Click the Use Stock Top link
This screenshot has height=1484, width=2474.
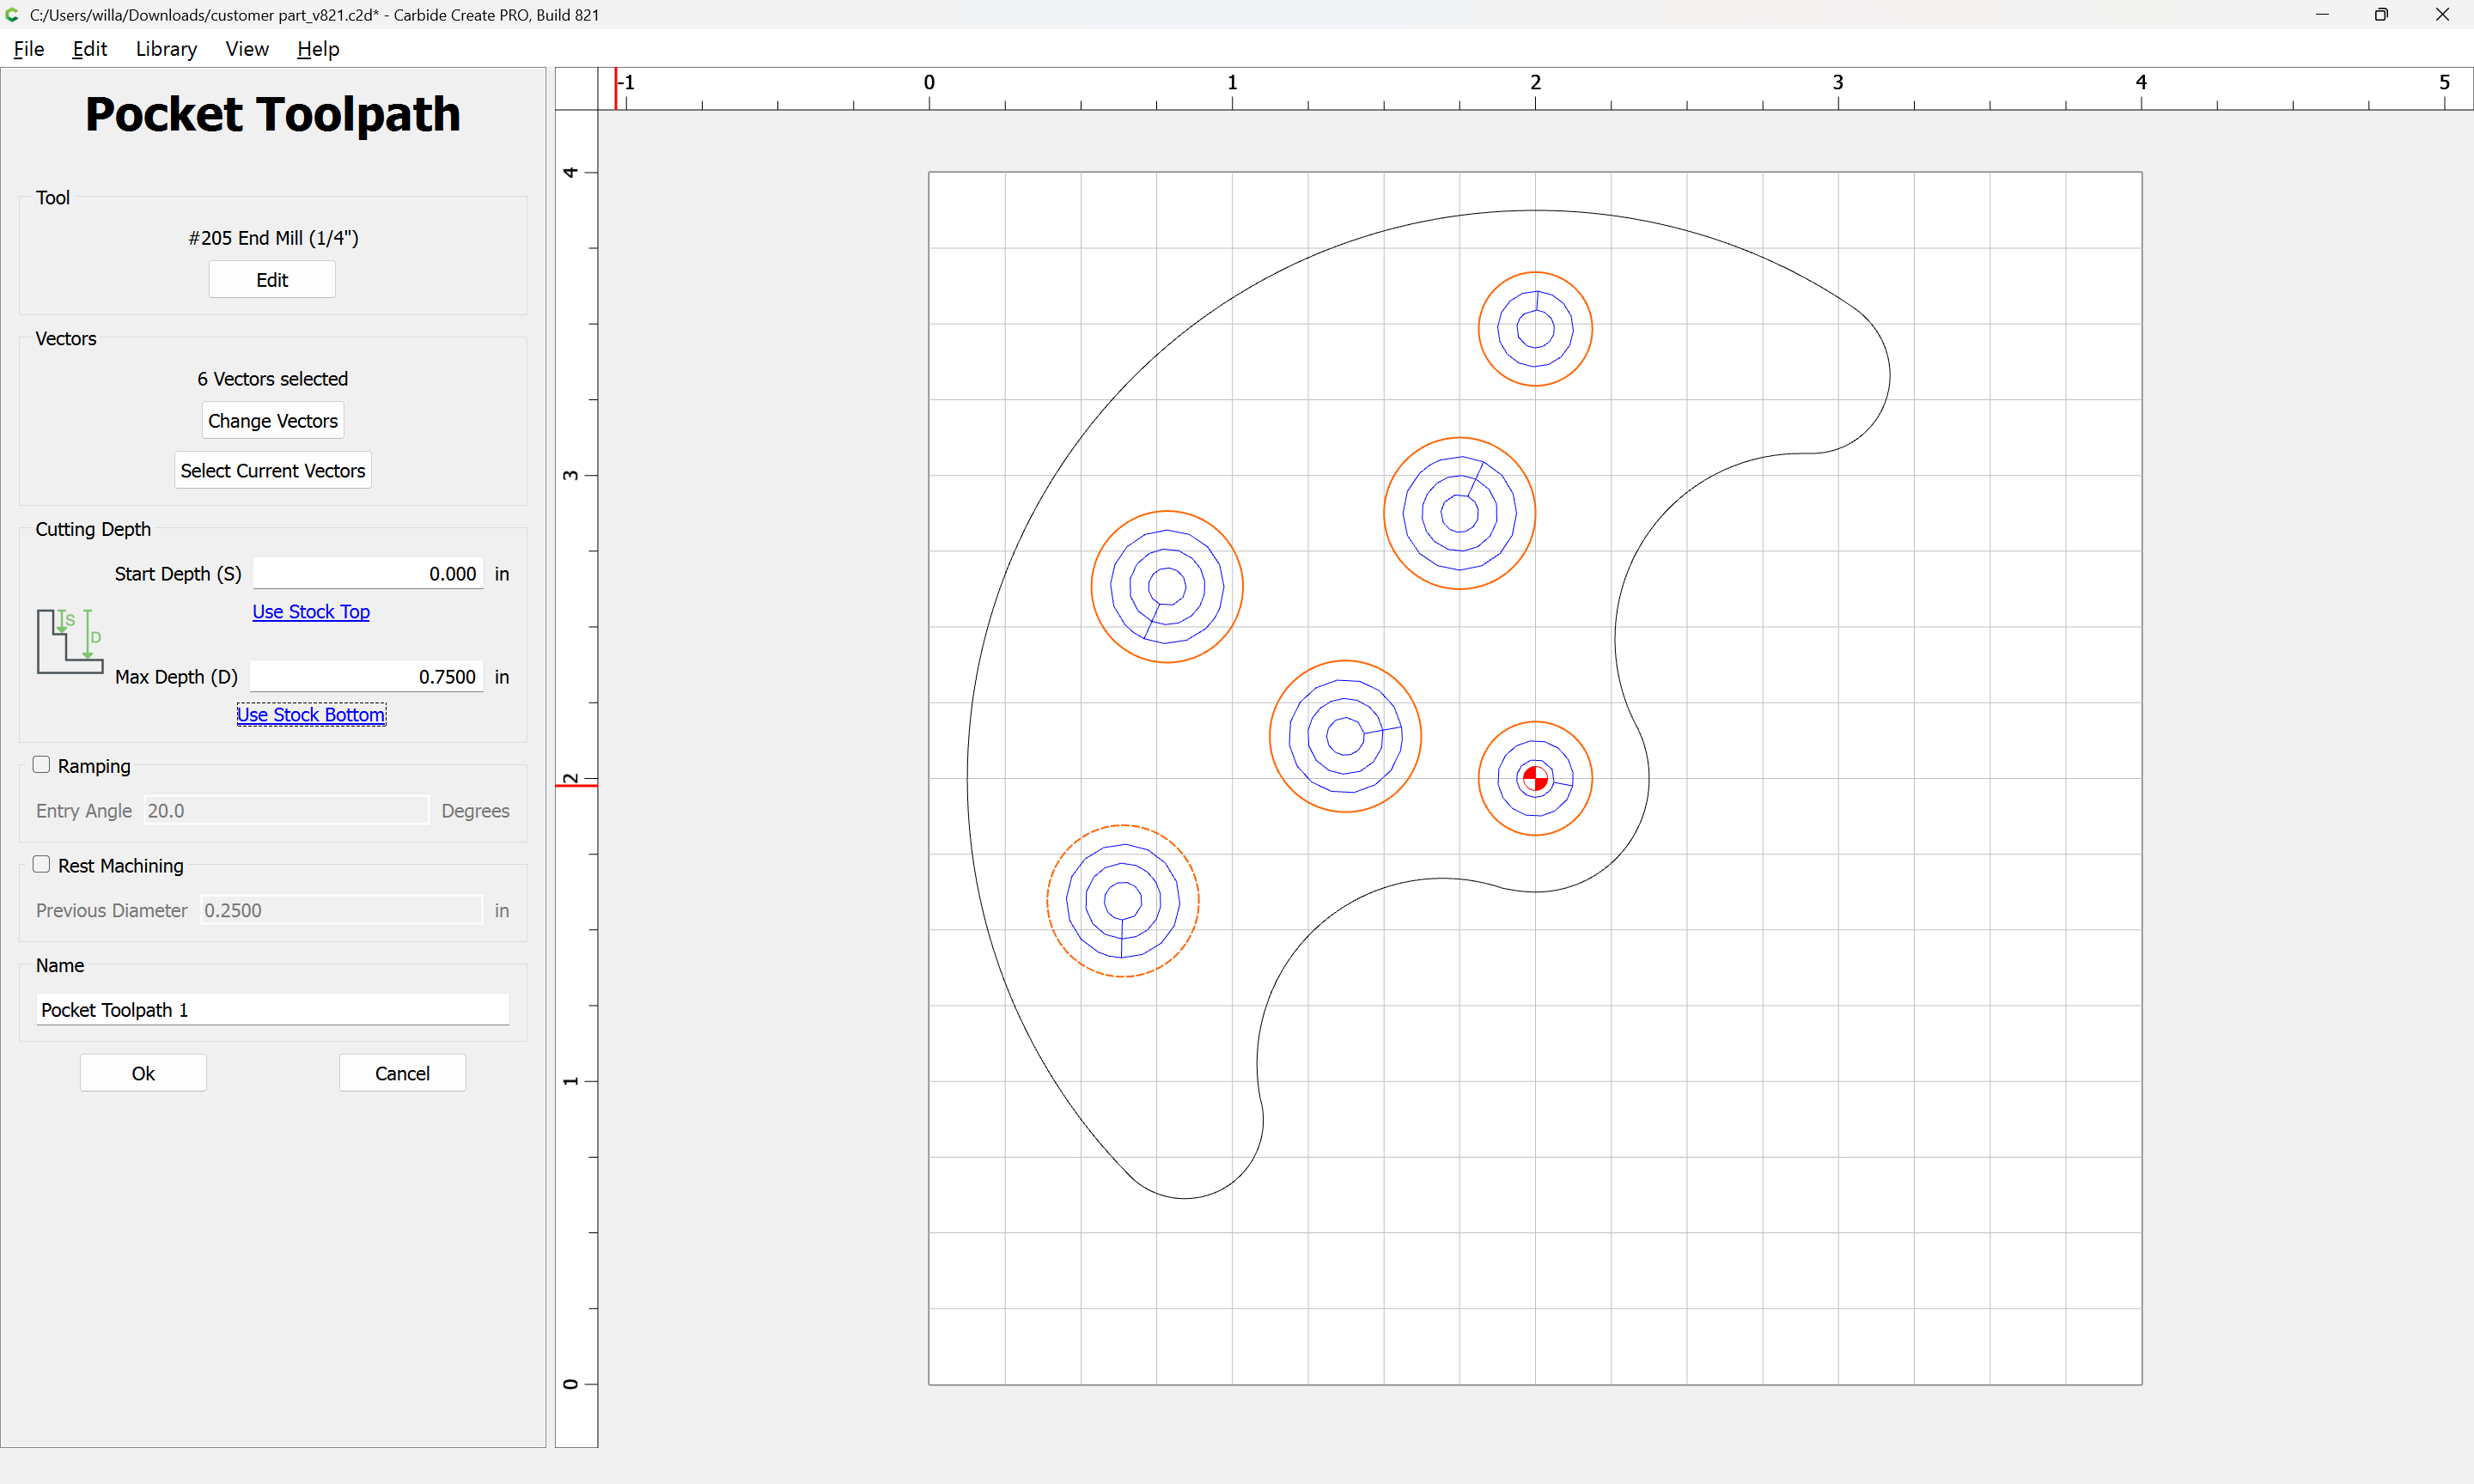pos(311,611)
